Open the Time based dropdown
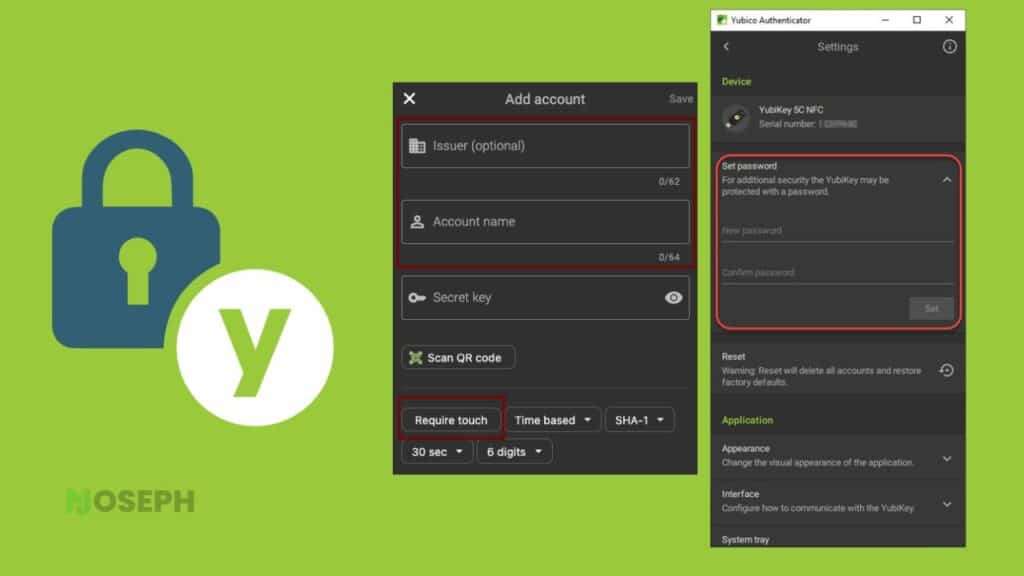The image size is (1024, 576). [552, 420]
